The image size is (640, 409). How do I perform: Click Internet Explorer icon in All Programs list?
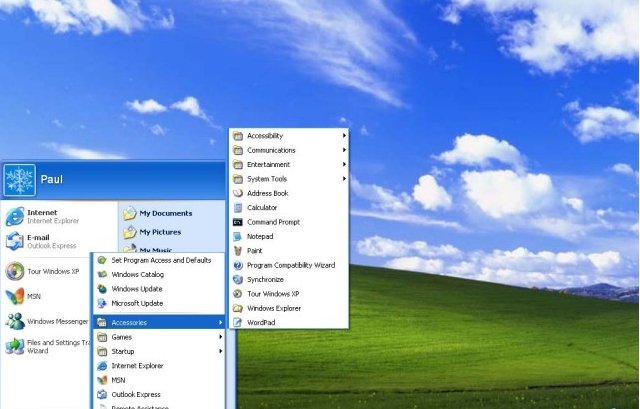click(x=102, y=366)
